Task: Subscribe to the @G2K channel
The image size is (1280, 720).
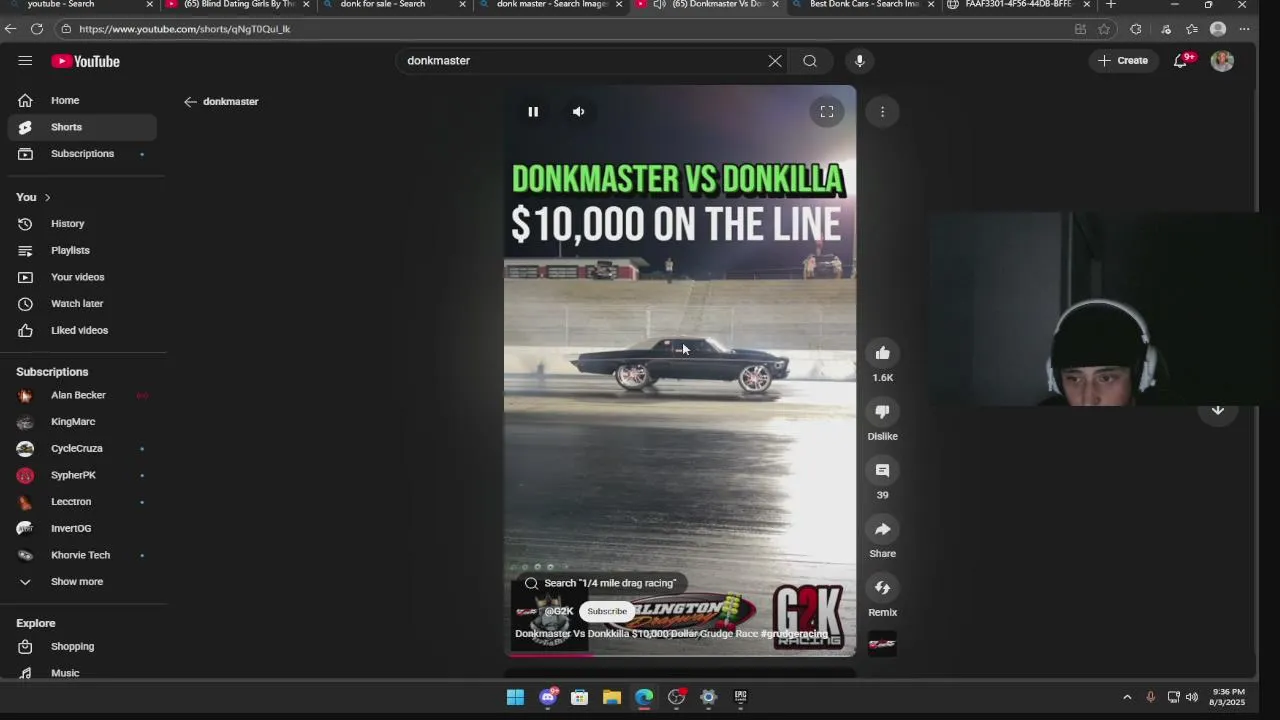Action: tap(607, 611)
